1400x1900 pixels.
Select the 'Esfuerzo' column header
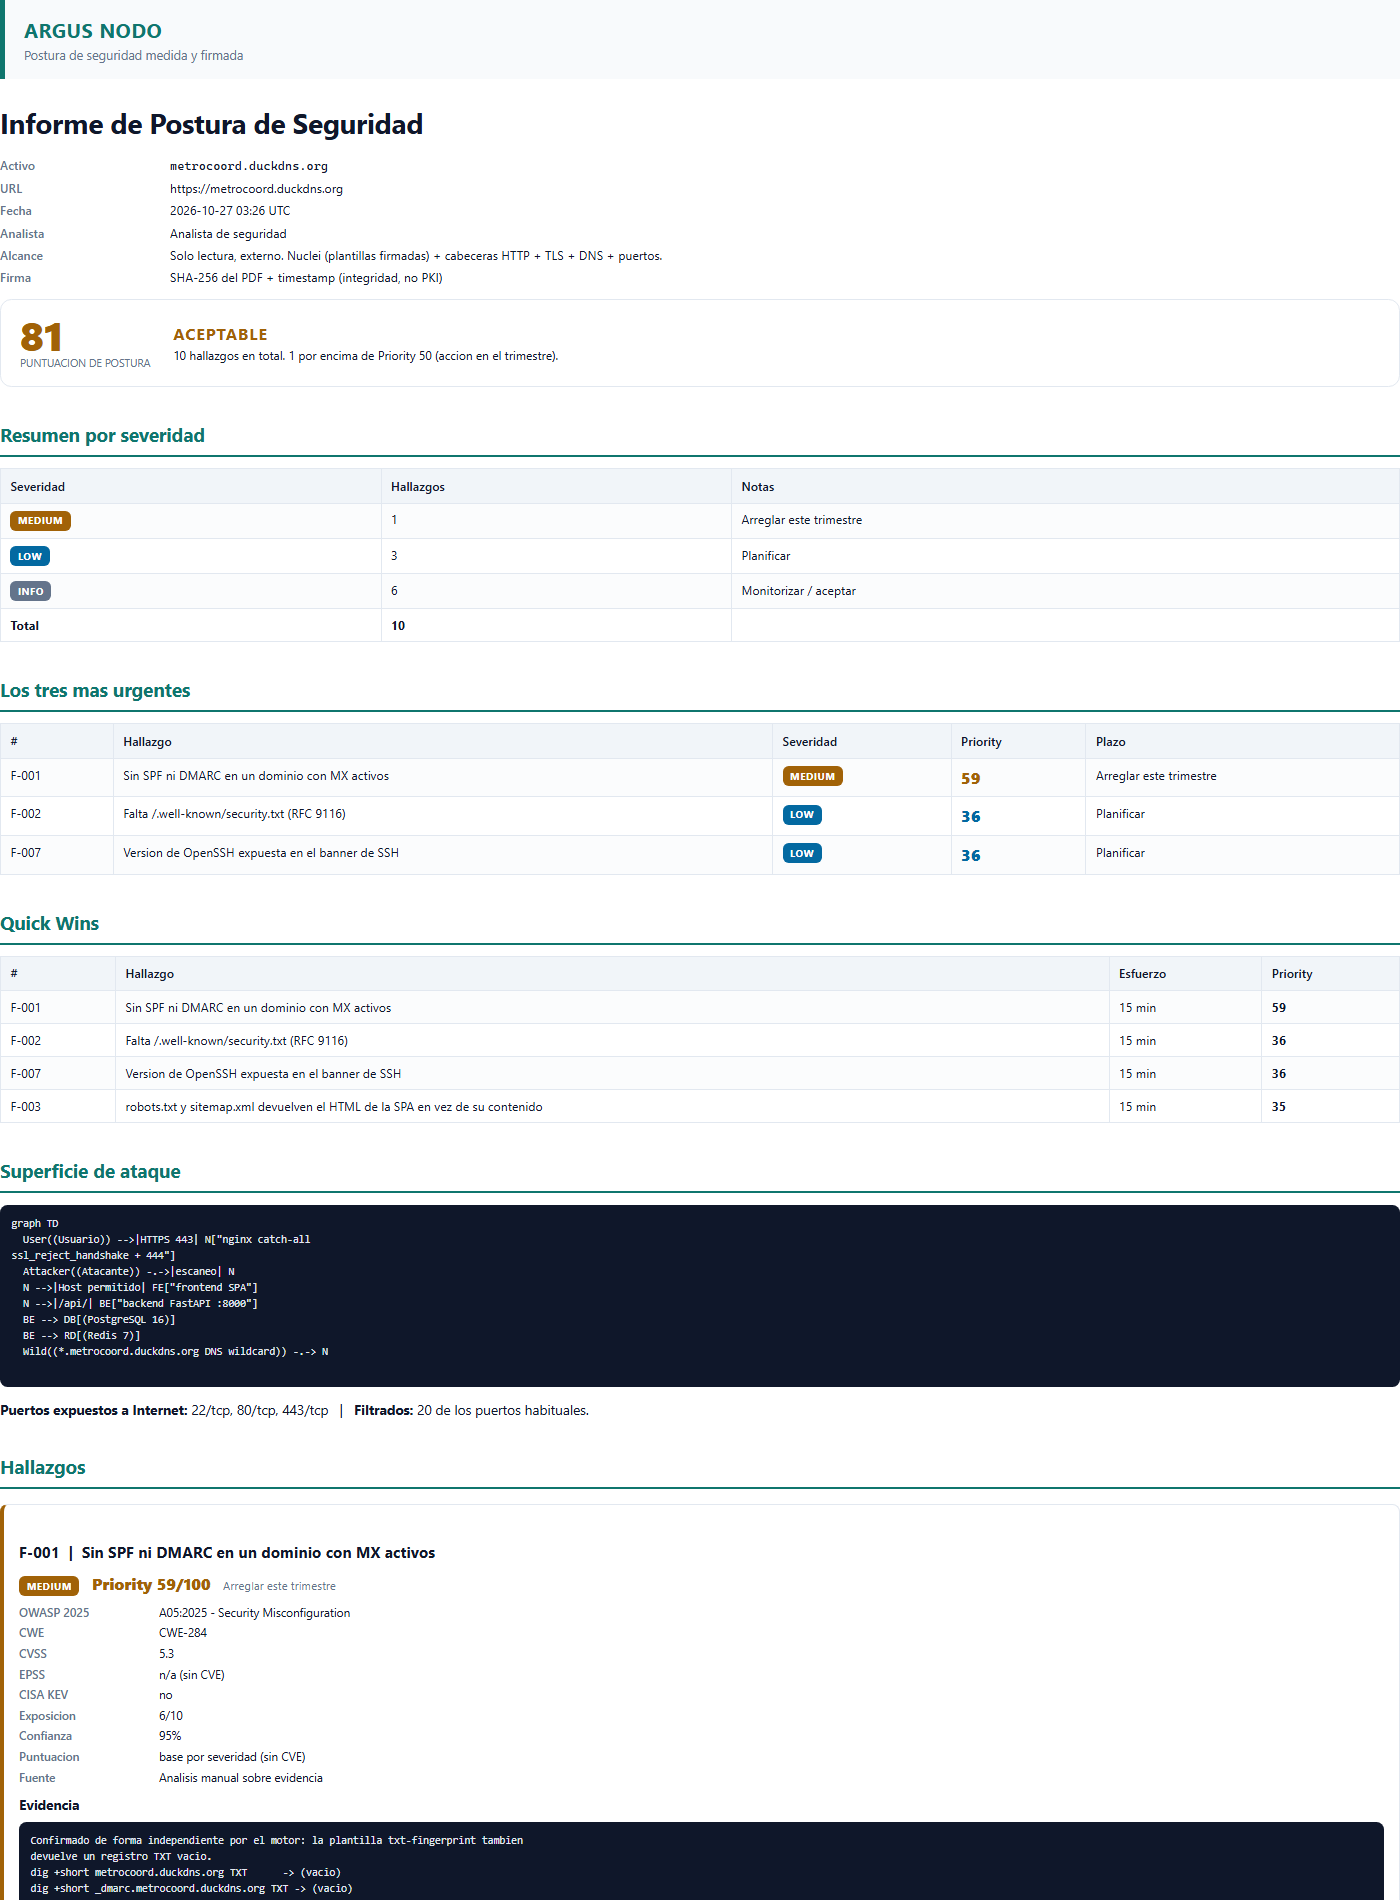coord(1142,974)
